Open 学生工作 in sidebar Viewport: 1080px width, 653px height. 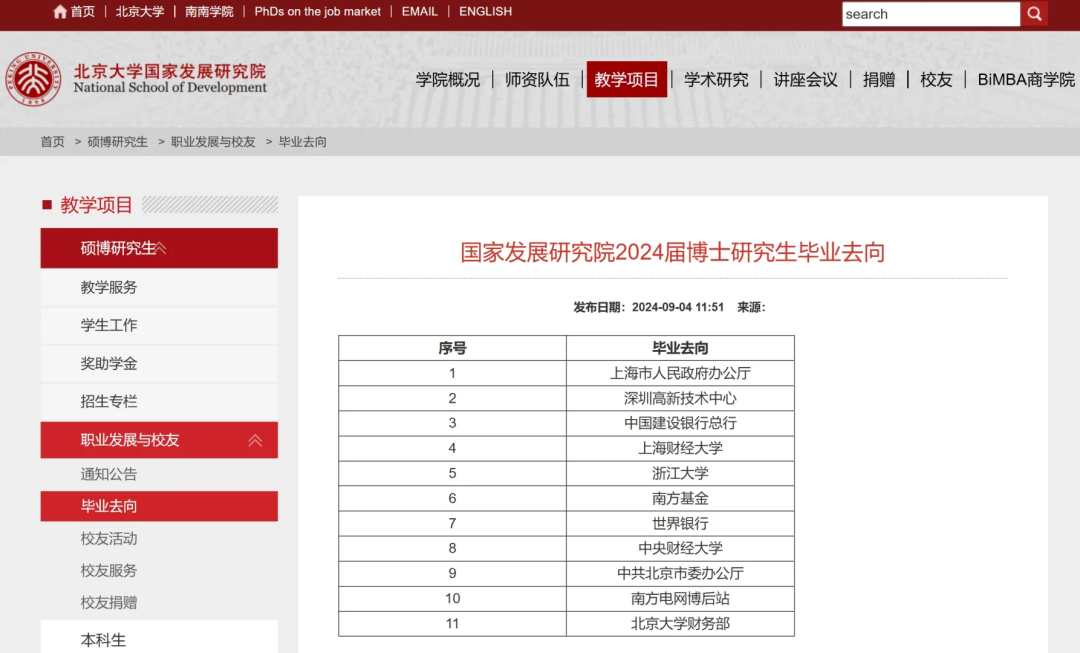(x=159, y=325)
